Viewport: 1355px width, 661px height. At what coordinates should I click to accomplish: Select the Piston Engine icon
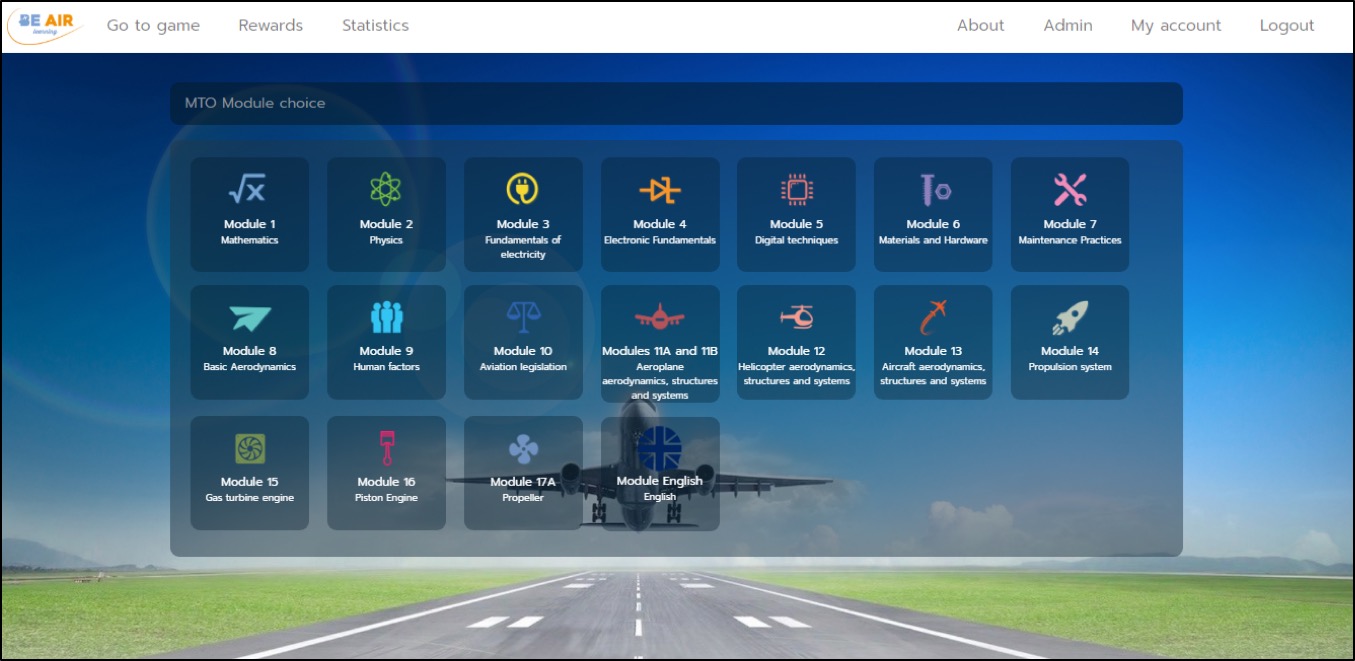tap(386, 448)
